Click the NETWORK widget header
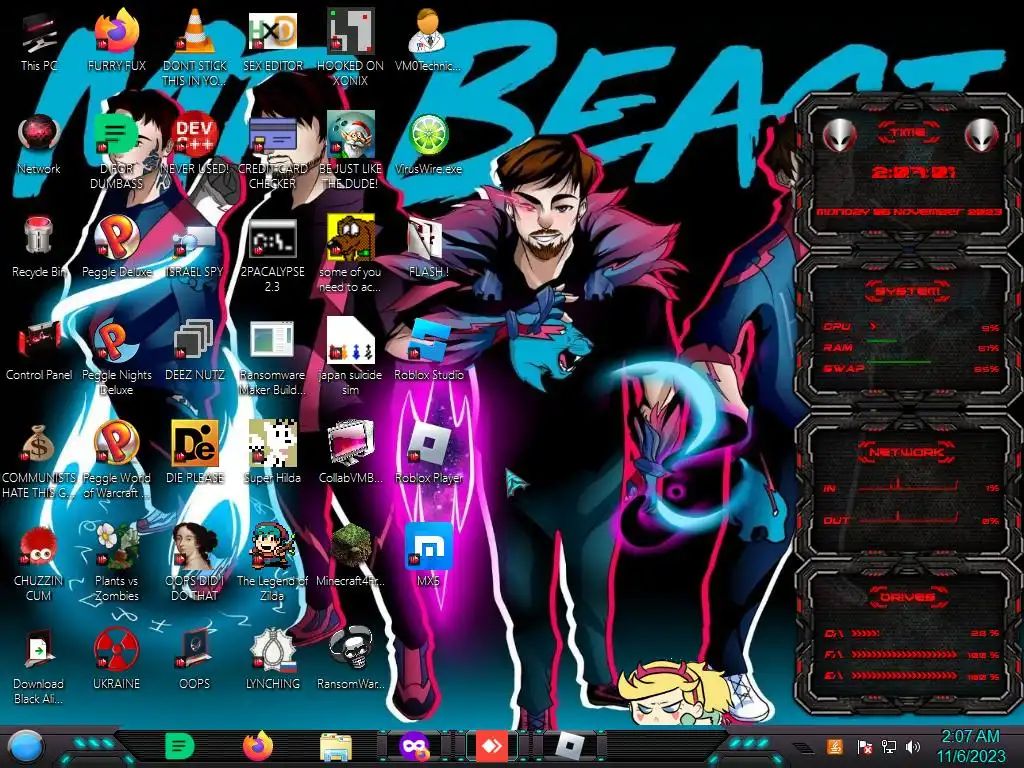Screen dimensions: 1024x768 (x=908, y=452)
